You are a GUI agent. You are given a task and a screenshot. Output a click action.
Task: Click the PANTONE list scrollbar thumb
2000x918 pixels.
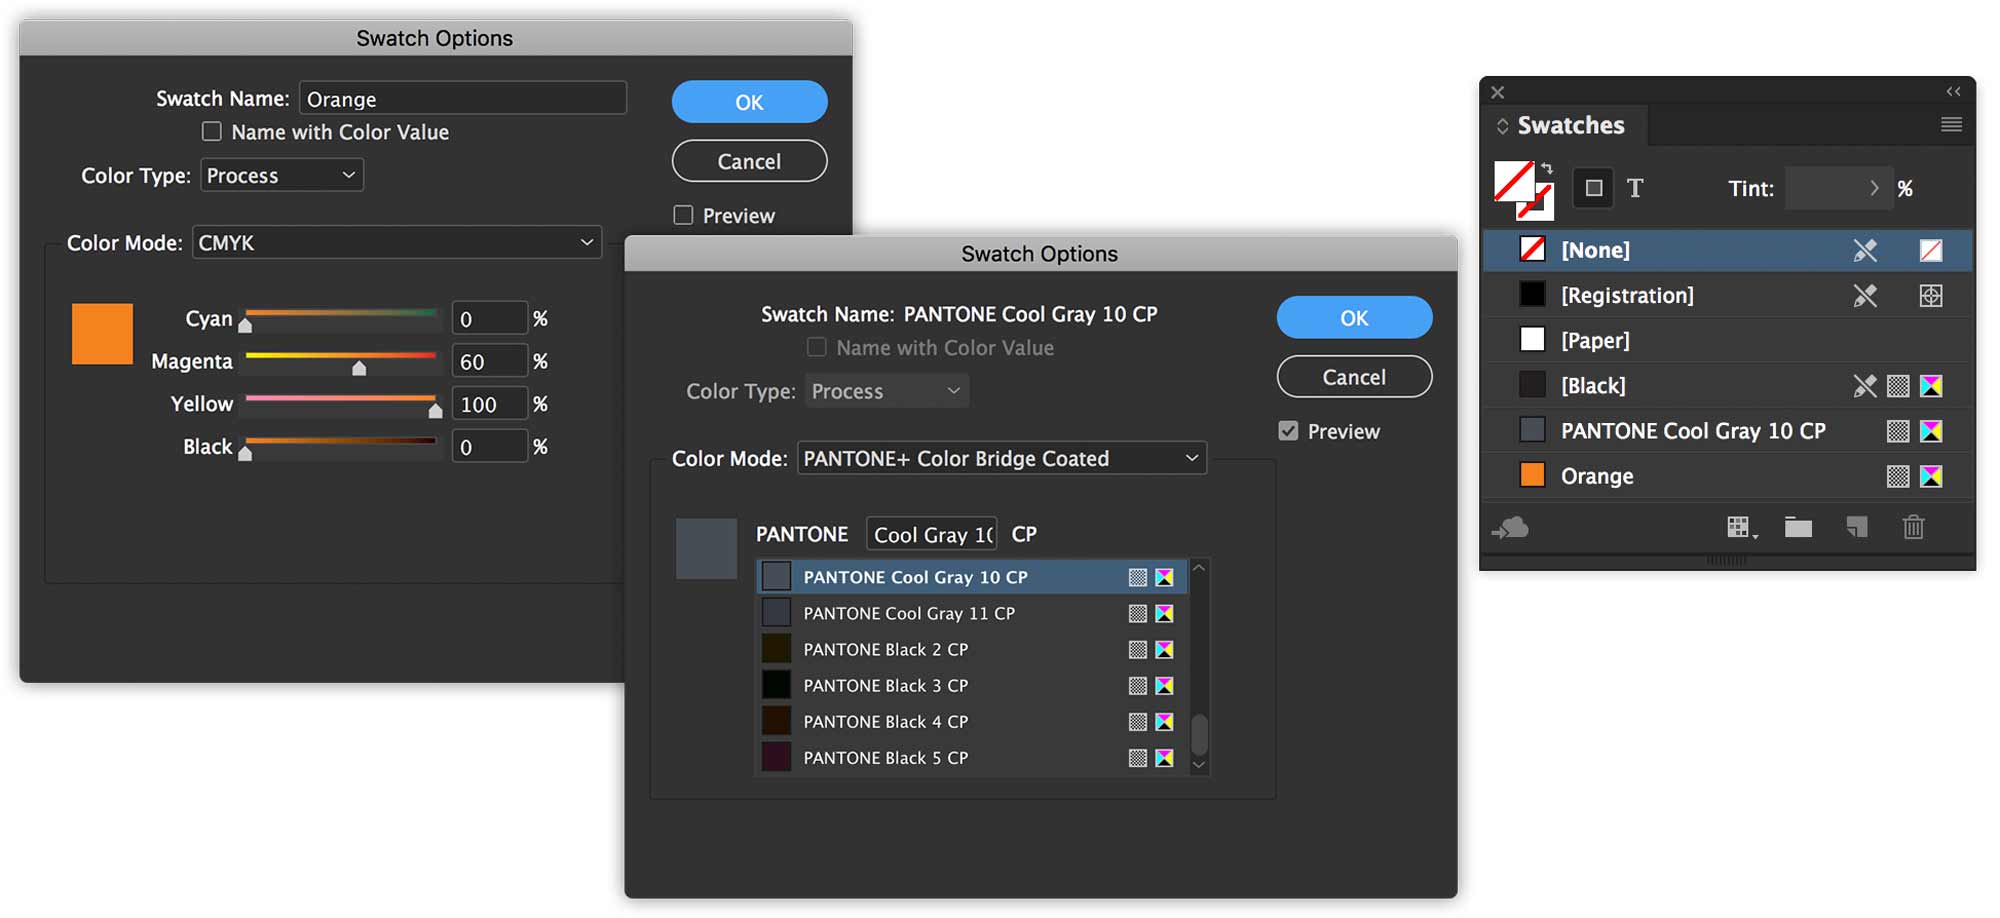[x=1199, y=735]
